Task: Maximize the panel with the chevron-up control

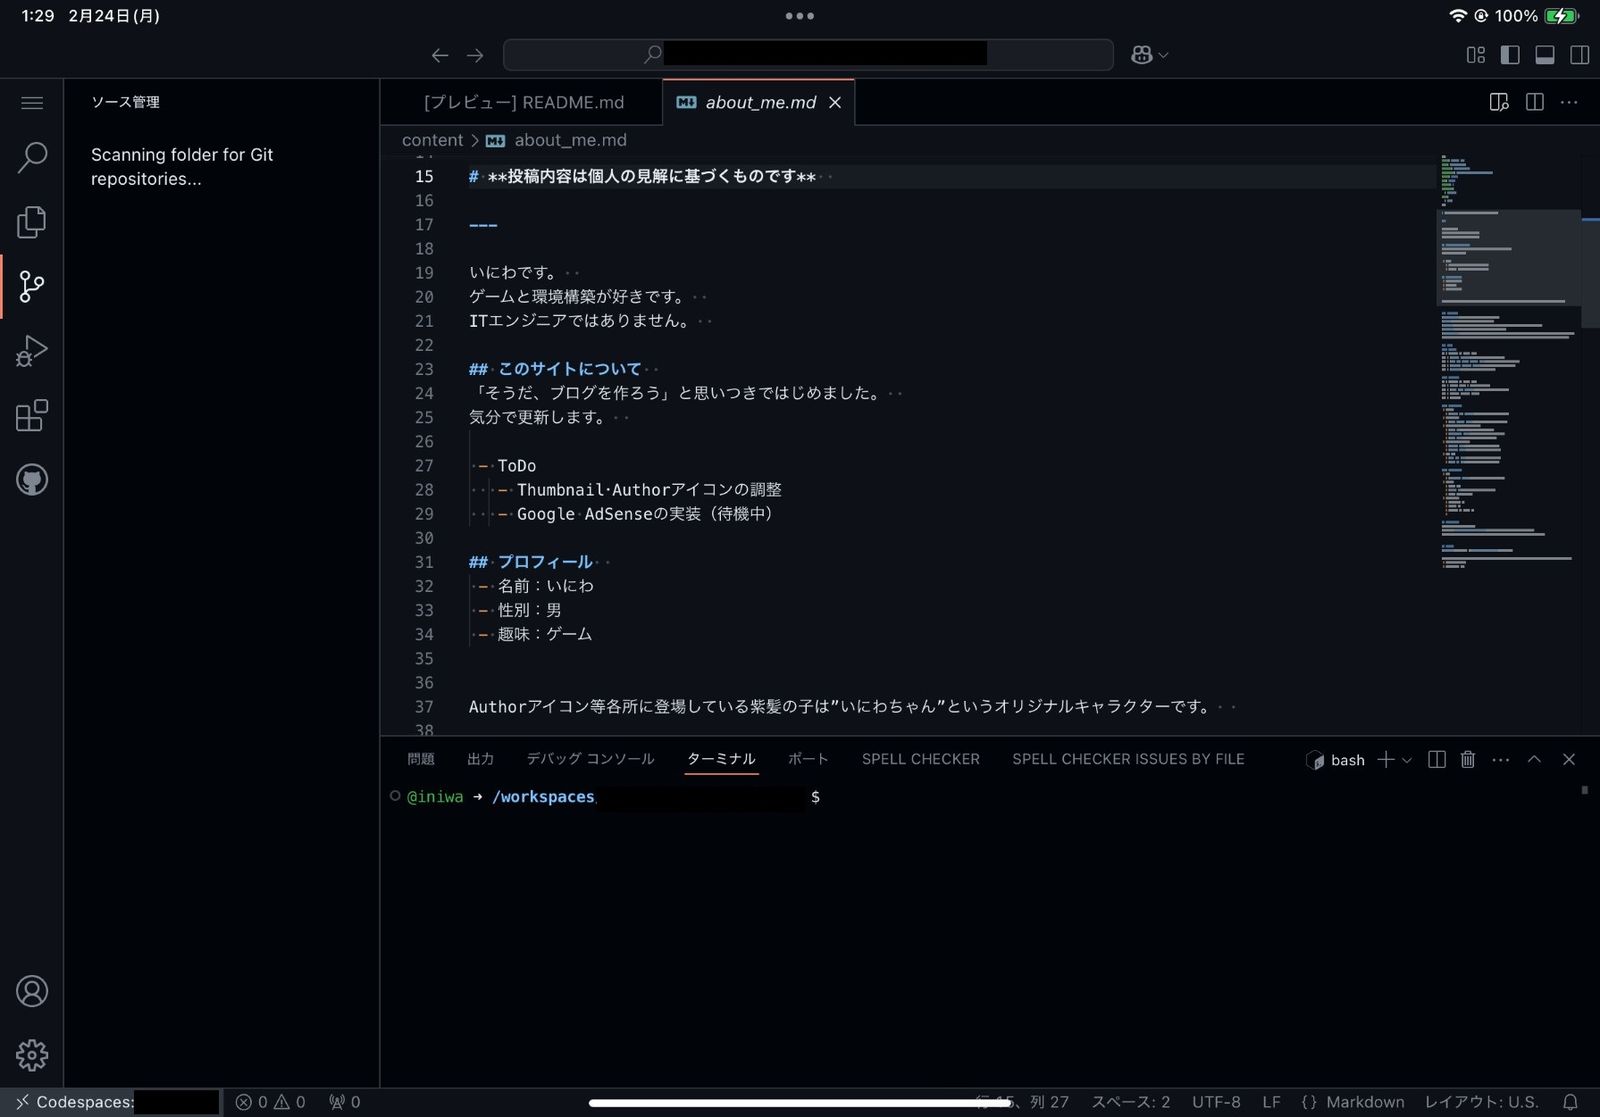Action: pos(1534,759)
